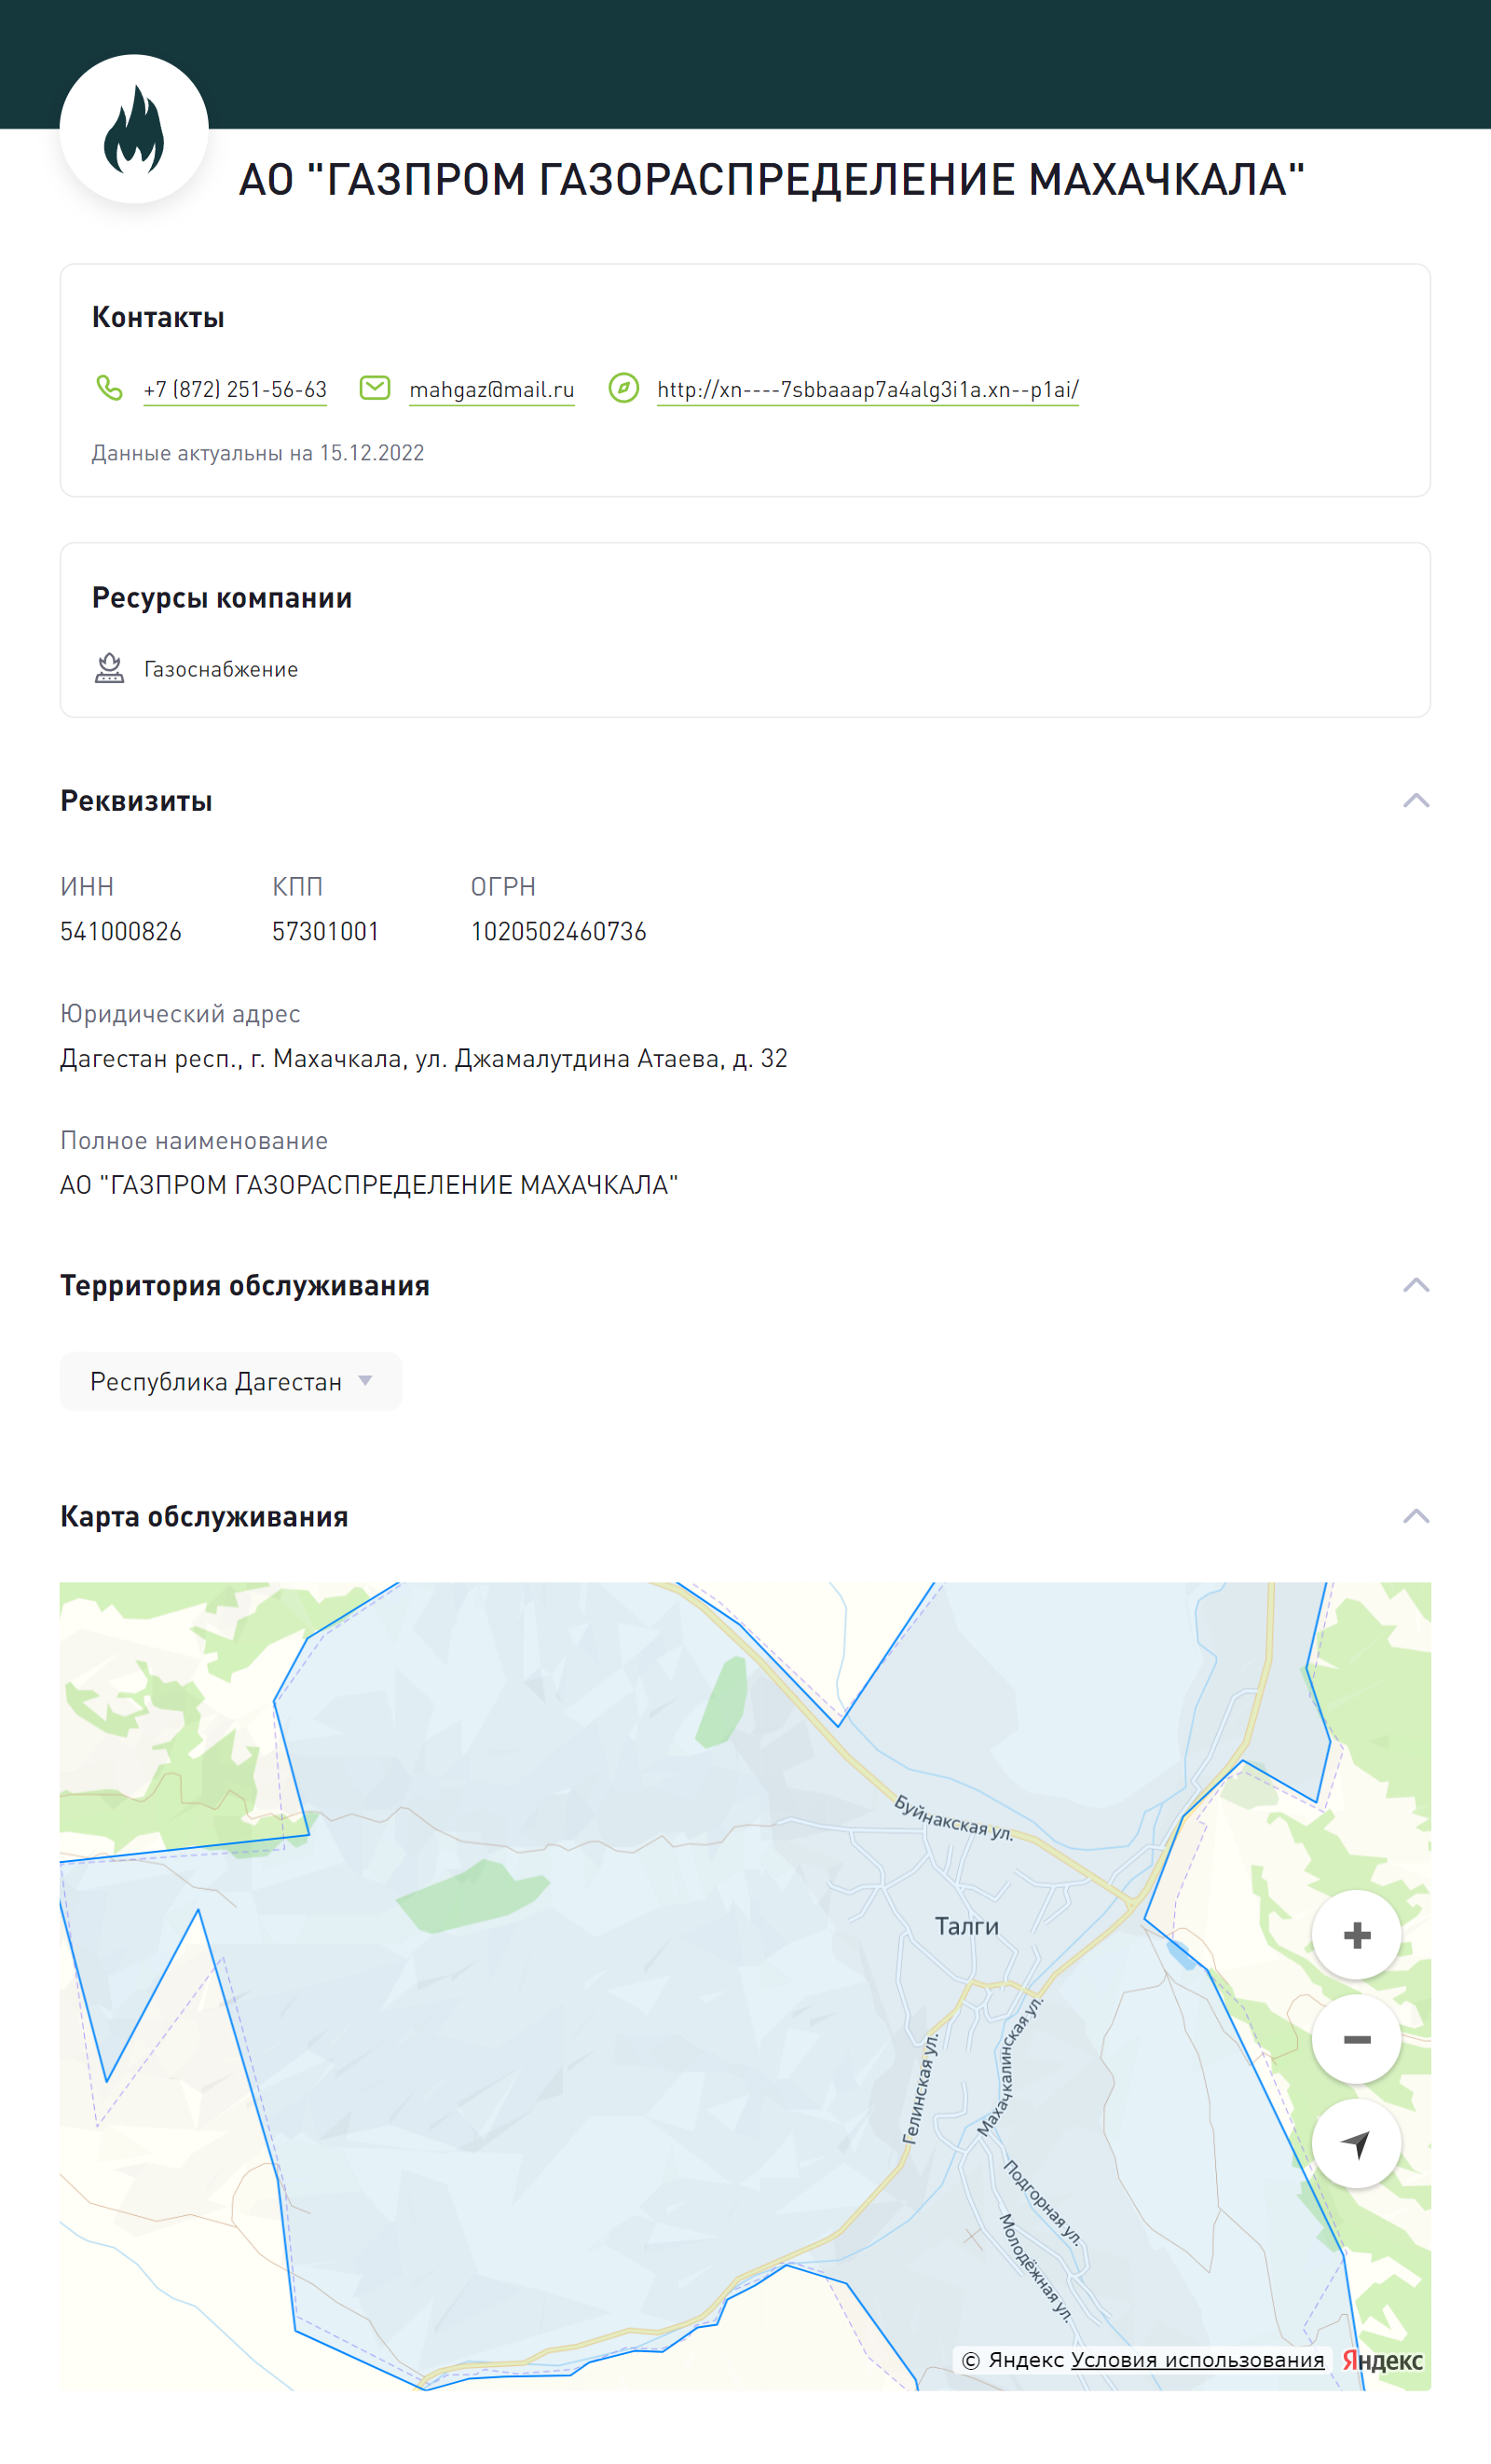Click the Талги label on the map

point(967,1926)
